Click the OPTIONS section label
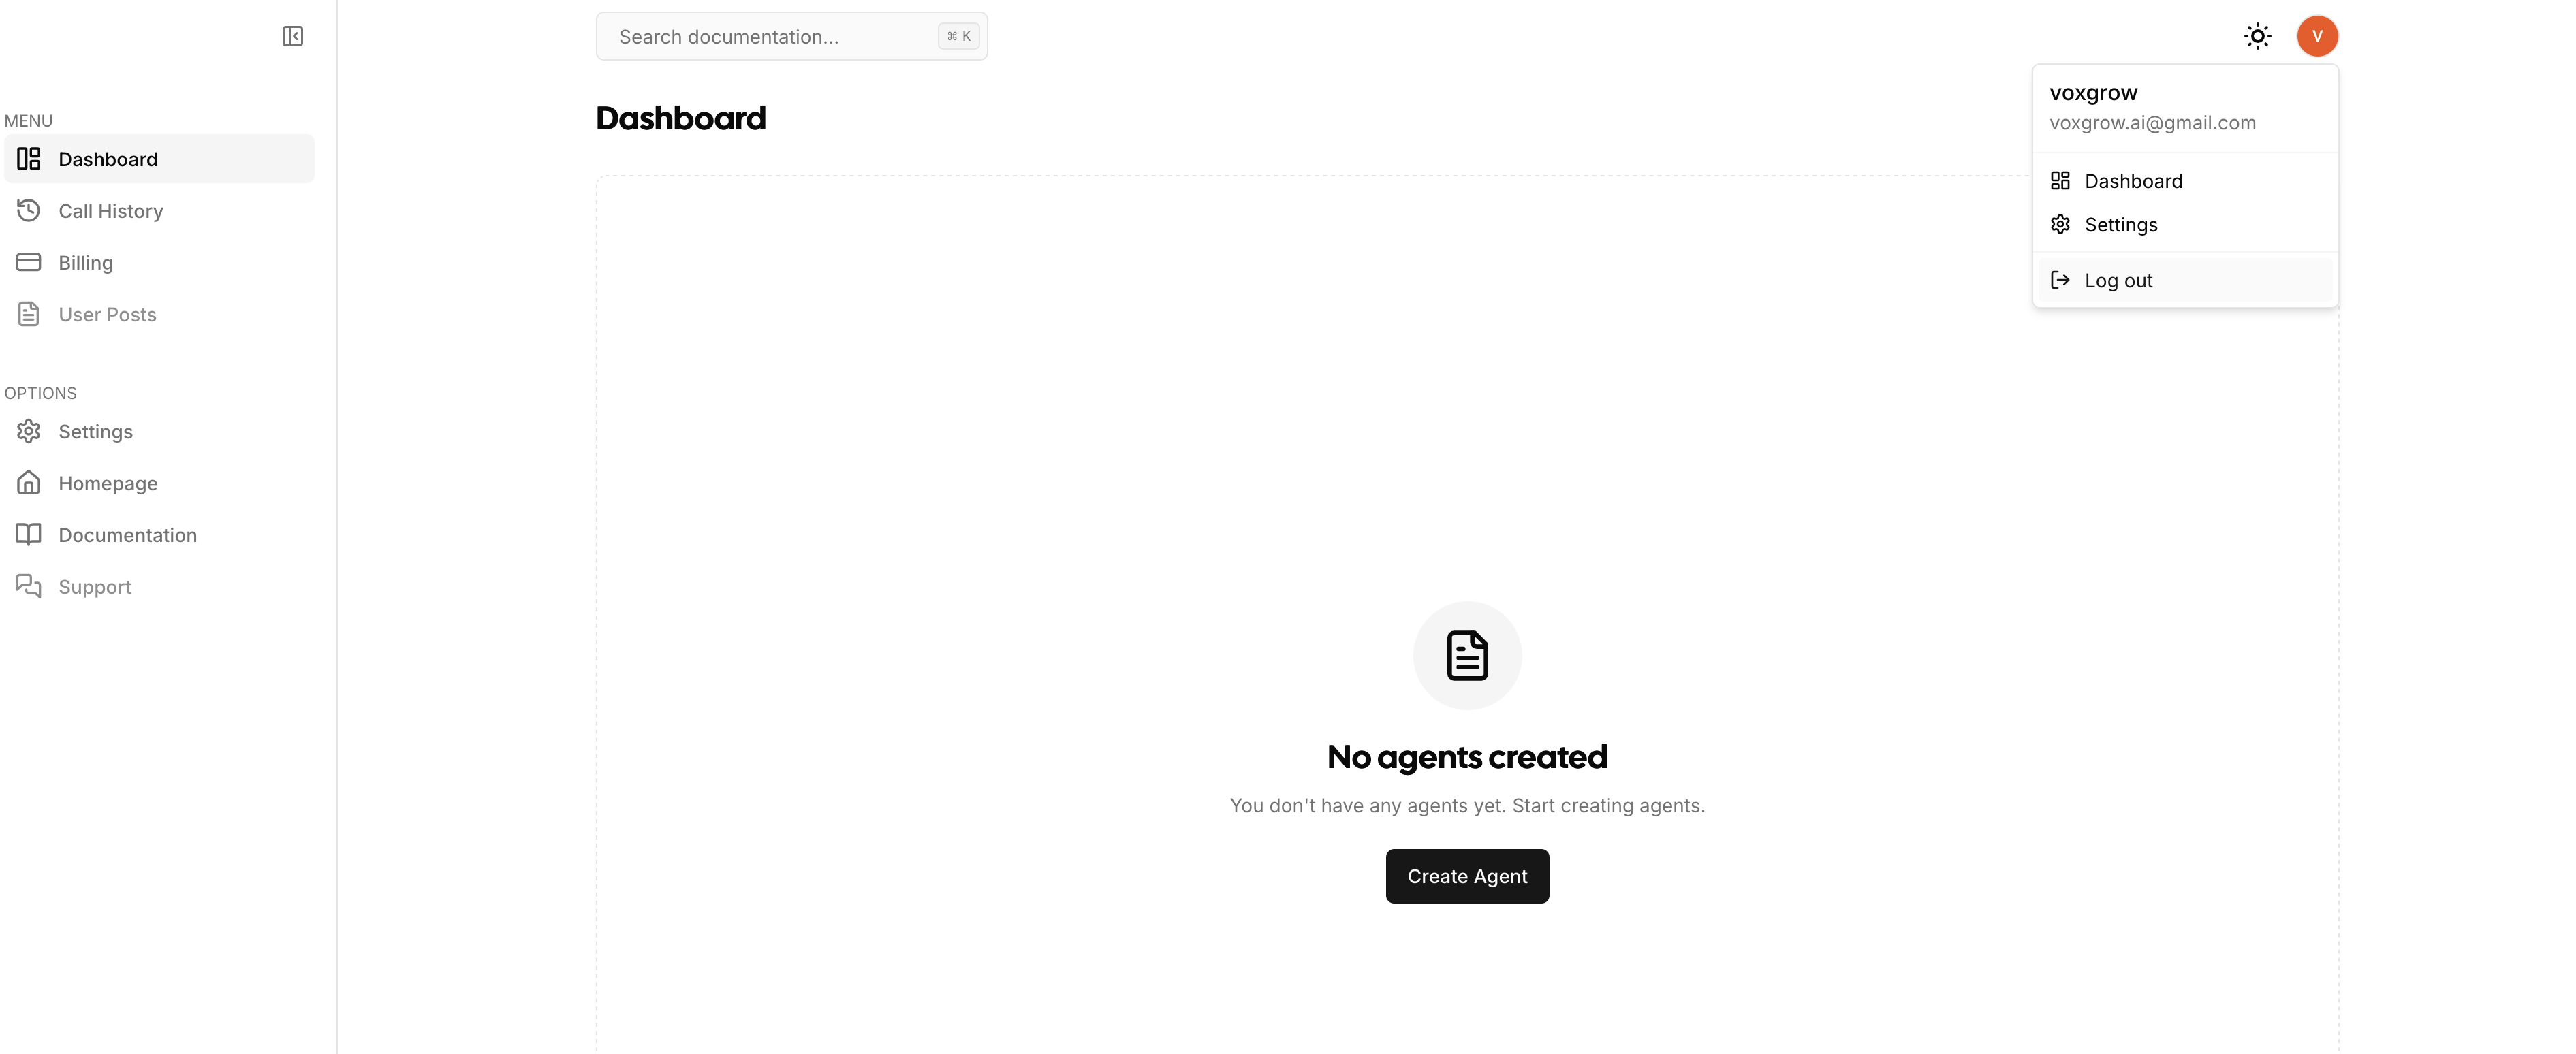 (40, 393)
